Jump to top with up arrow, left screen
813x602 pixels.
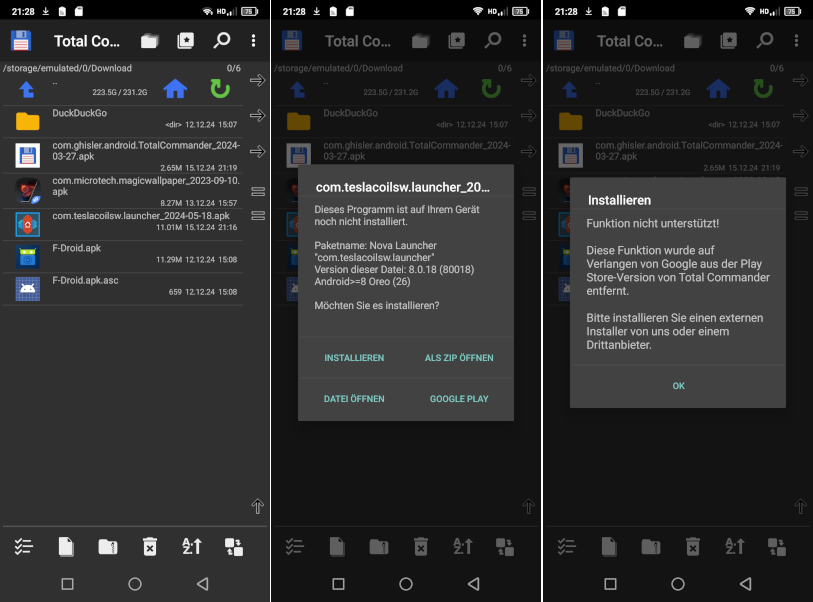[x=258, y=506]
